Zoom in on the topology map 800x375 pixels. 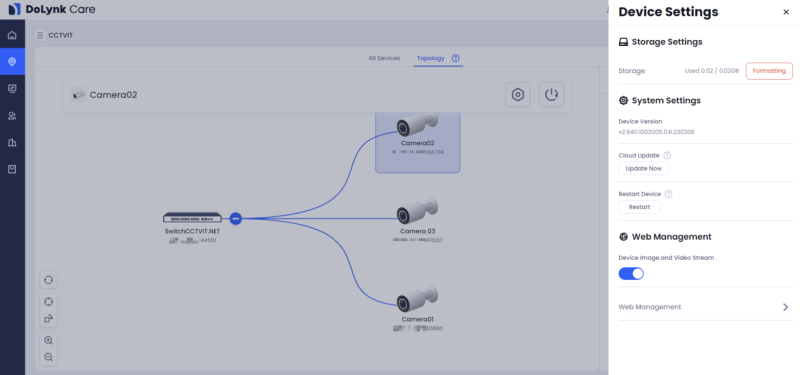pyautogui.click(x=48, y=340)
